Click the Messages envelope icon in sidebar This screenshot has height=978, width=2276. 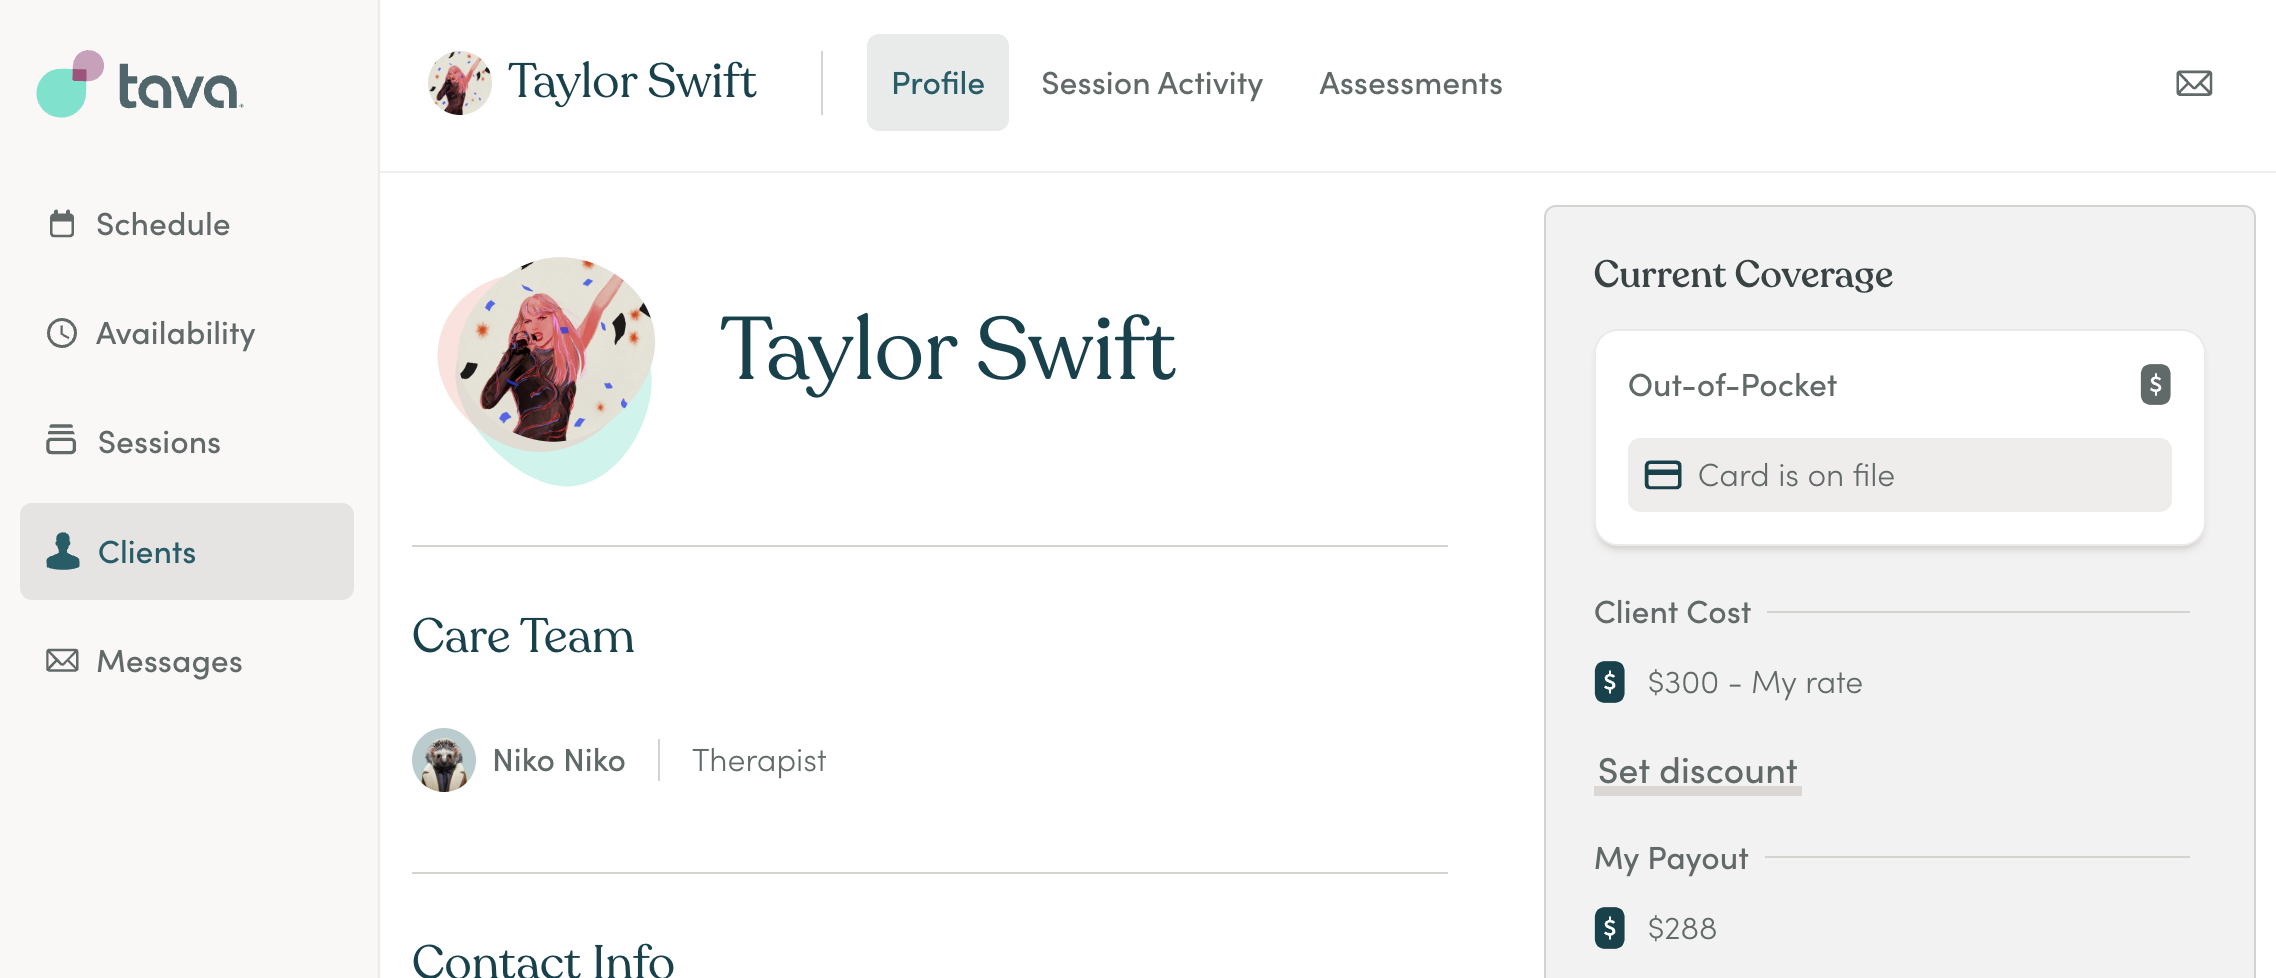coord(62,661)
